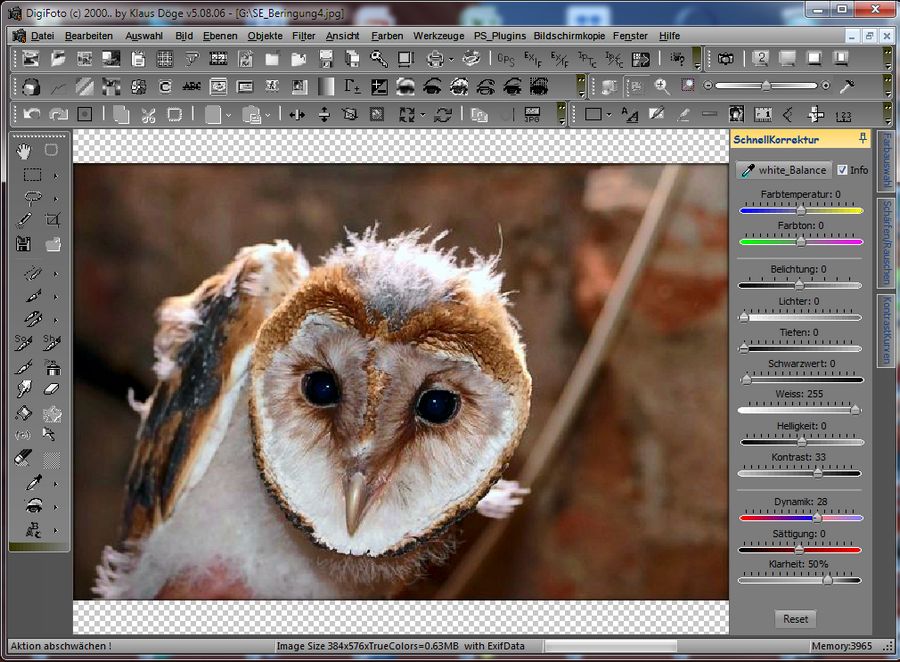Switch to the Kontrastkurven side tab
900x662 pixels.
click(885, 331)
